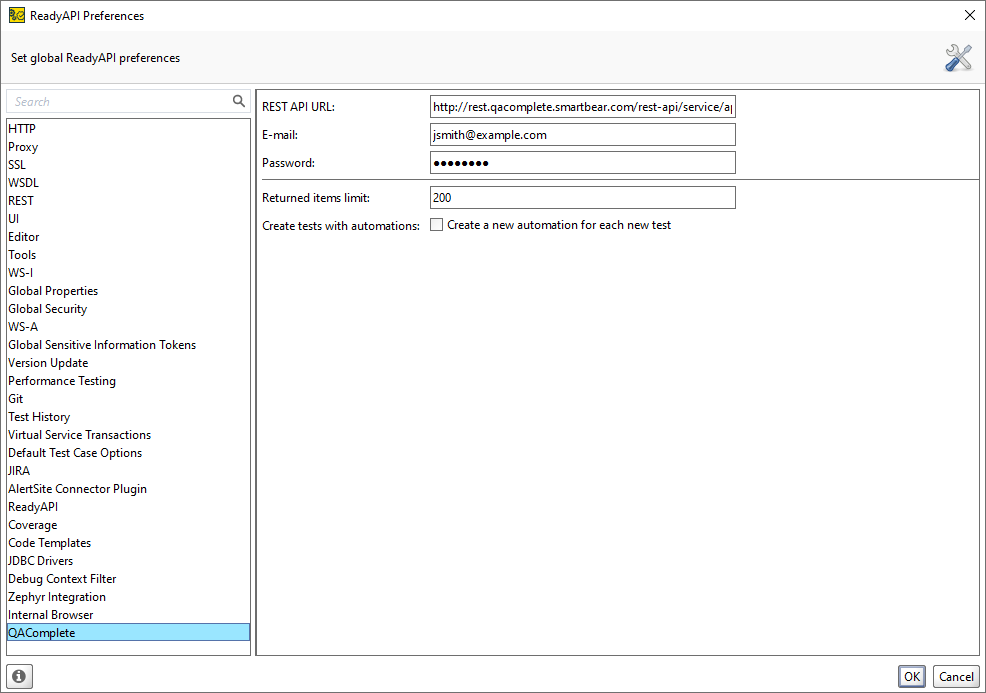Viewport: 986px width, 693px height.
Task: Click the wrench preferences icon
Action: [958, 57]
